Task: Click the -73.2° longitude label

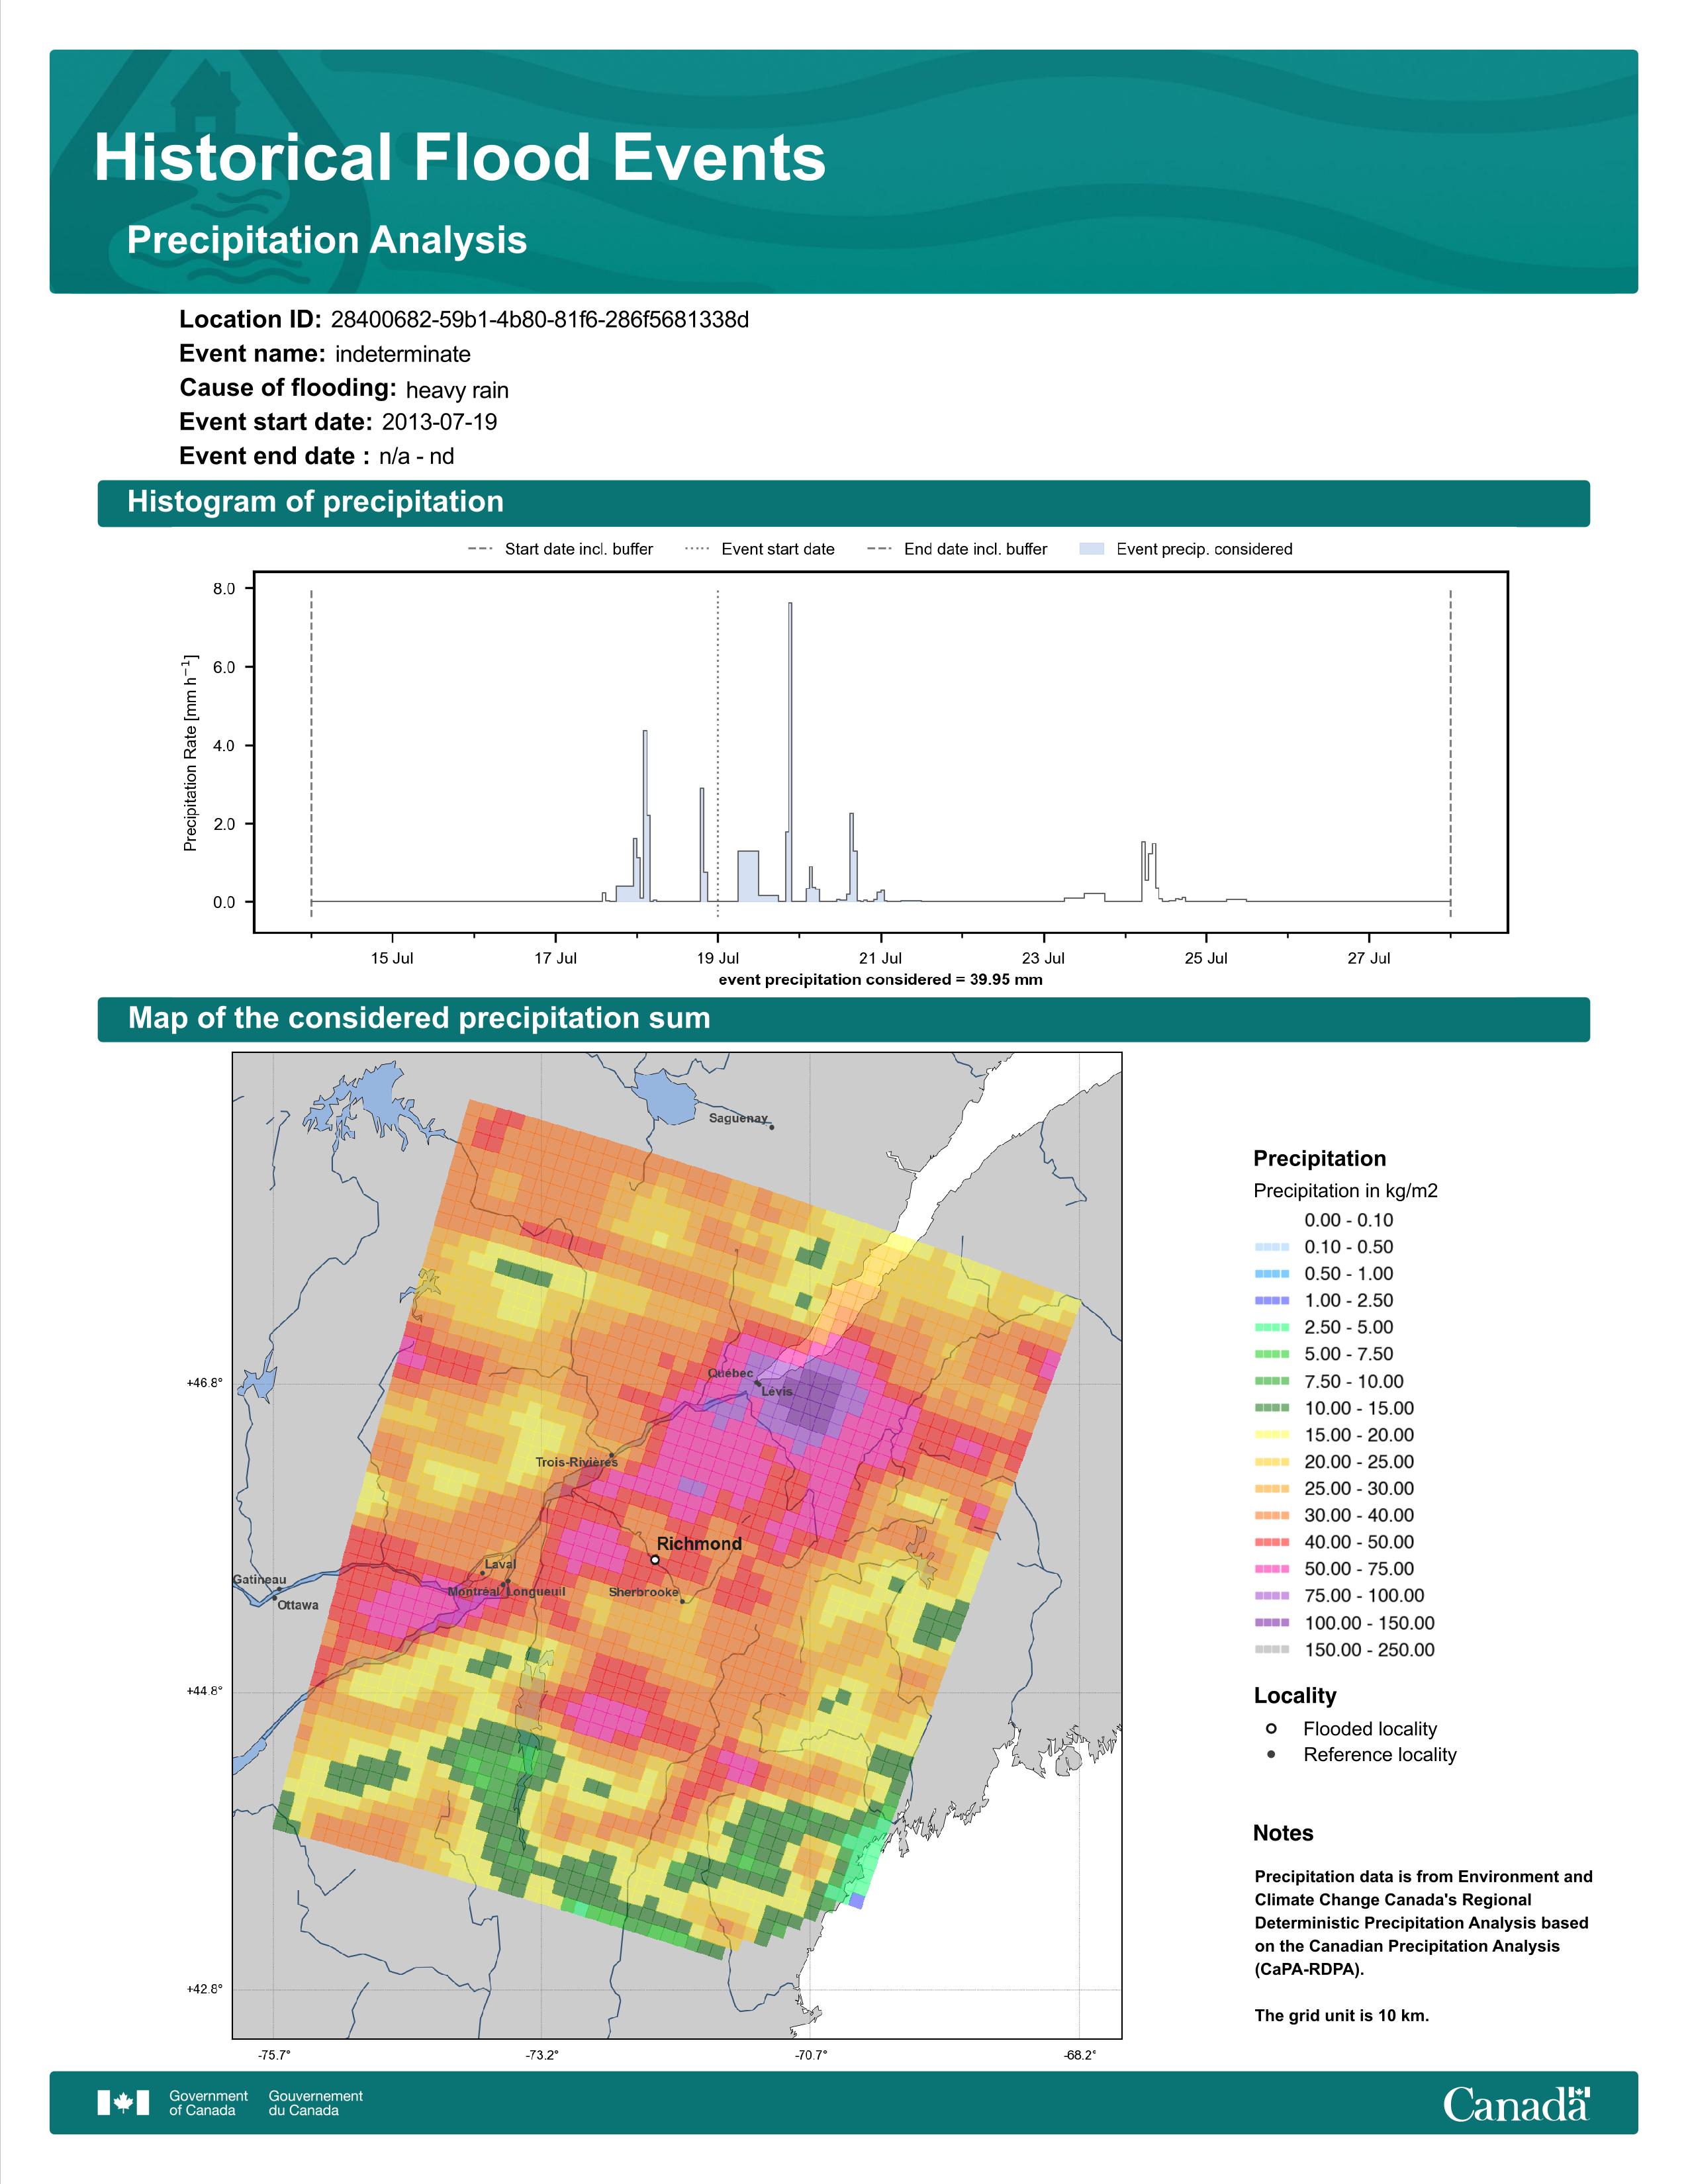Action: click(x=542, y=2055)
